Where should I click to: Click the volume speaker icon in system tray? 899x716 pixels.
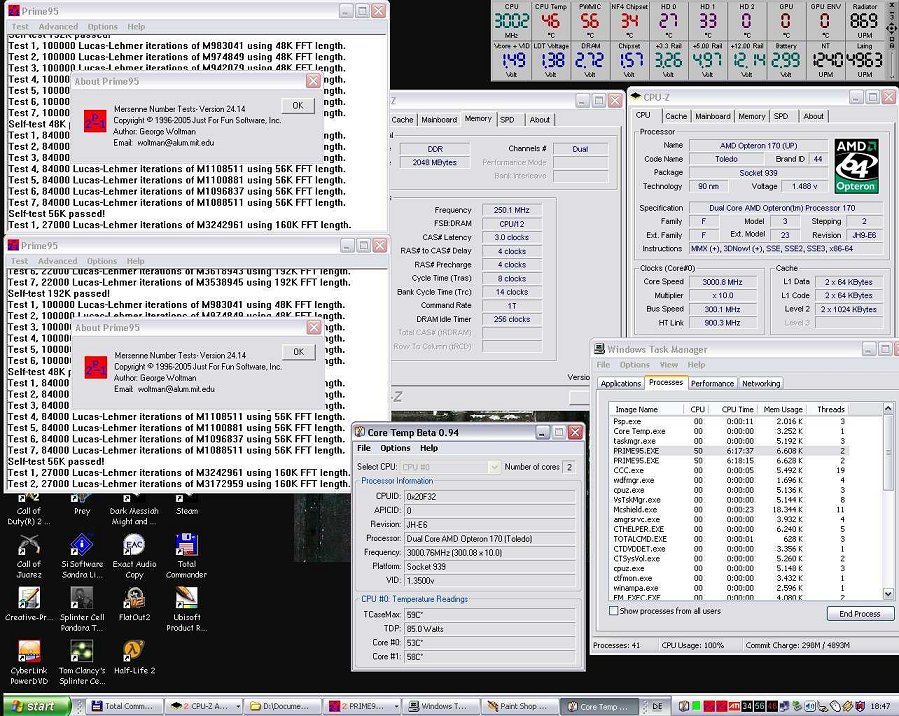pos(811,706)
